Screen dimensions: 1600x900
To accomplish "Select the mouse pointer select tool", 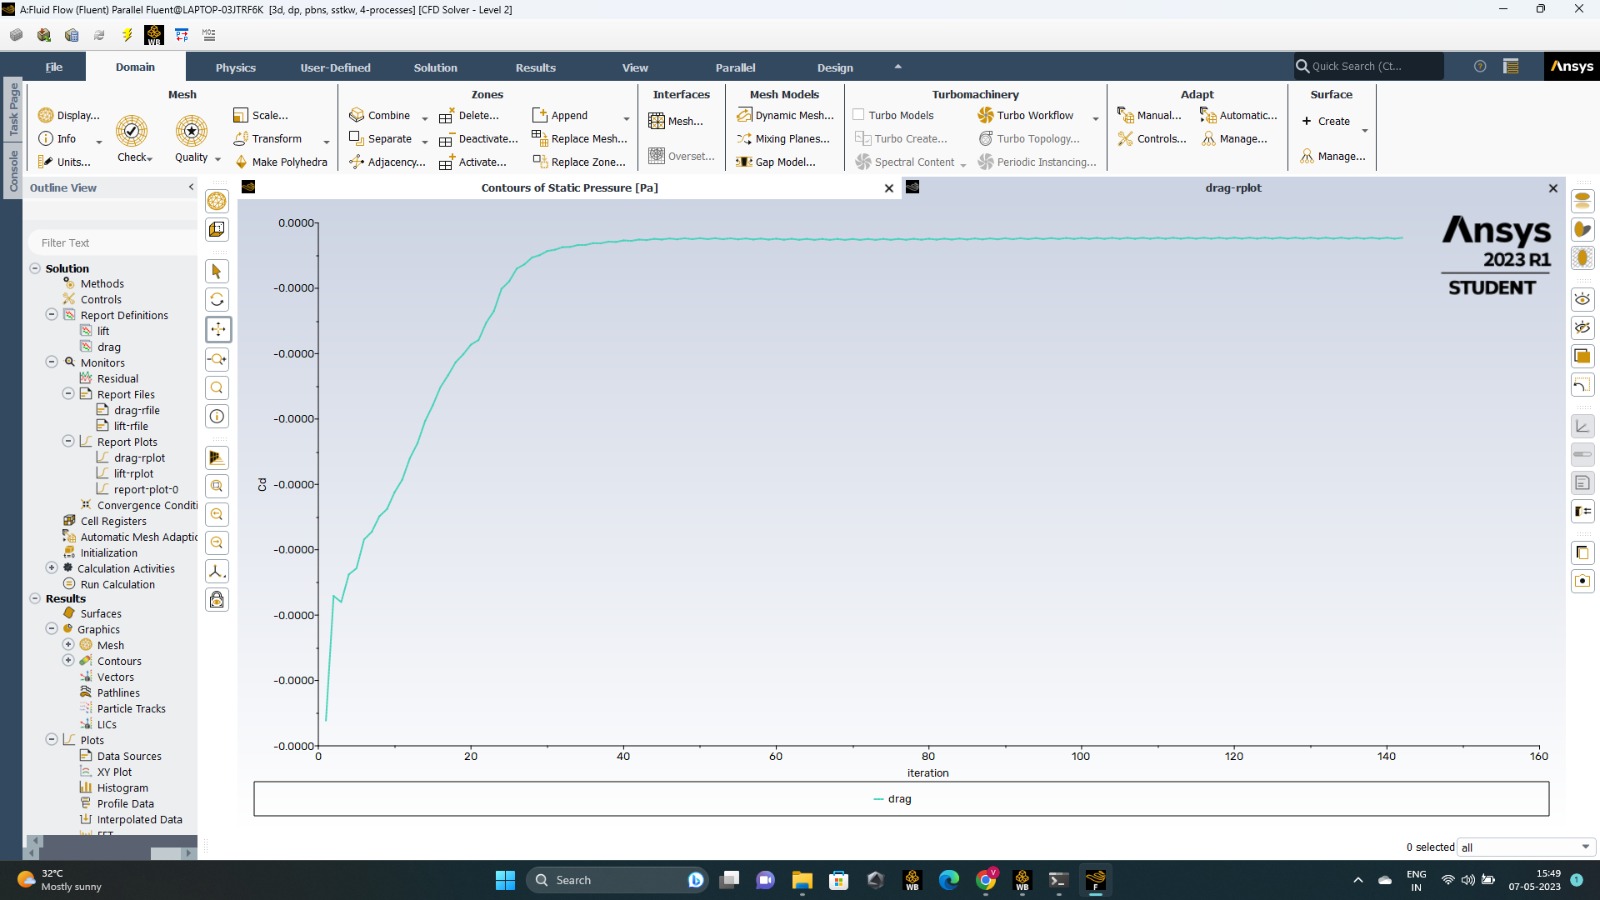I will [217, 271].
